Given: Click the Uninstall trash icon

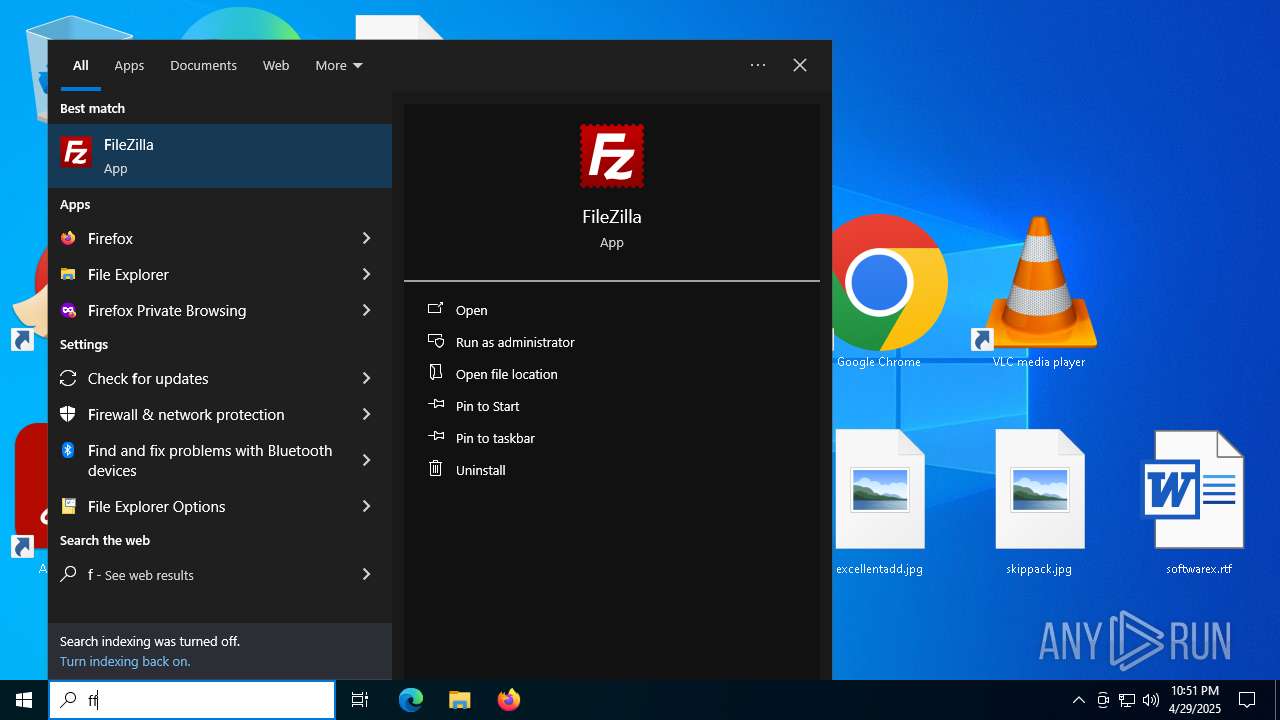Looking at the screenshot, I should point(435,469).
